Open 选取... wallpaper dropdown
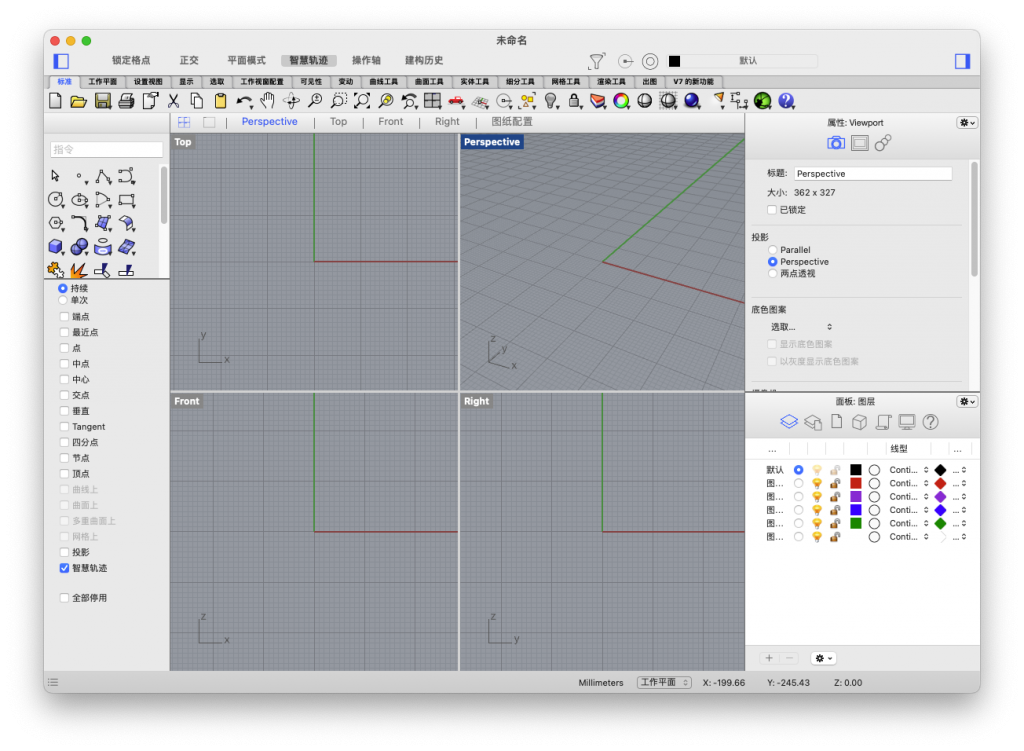Image resolution: width=1024 pixels, height=751 pixels. (801, 327)
